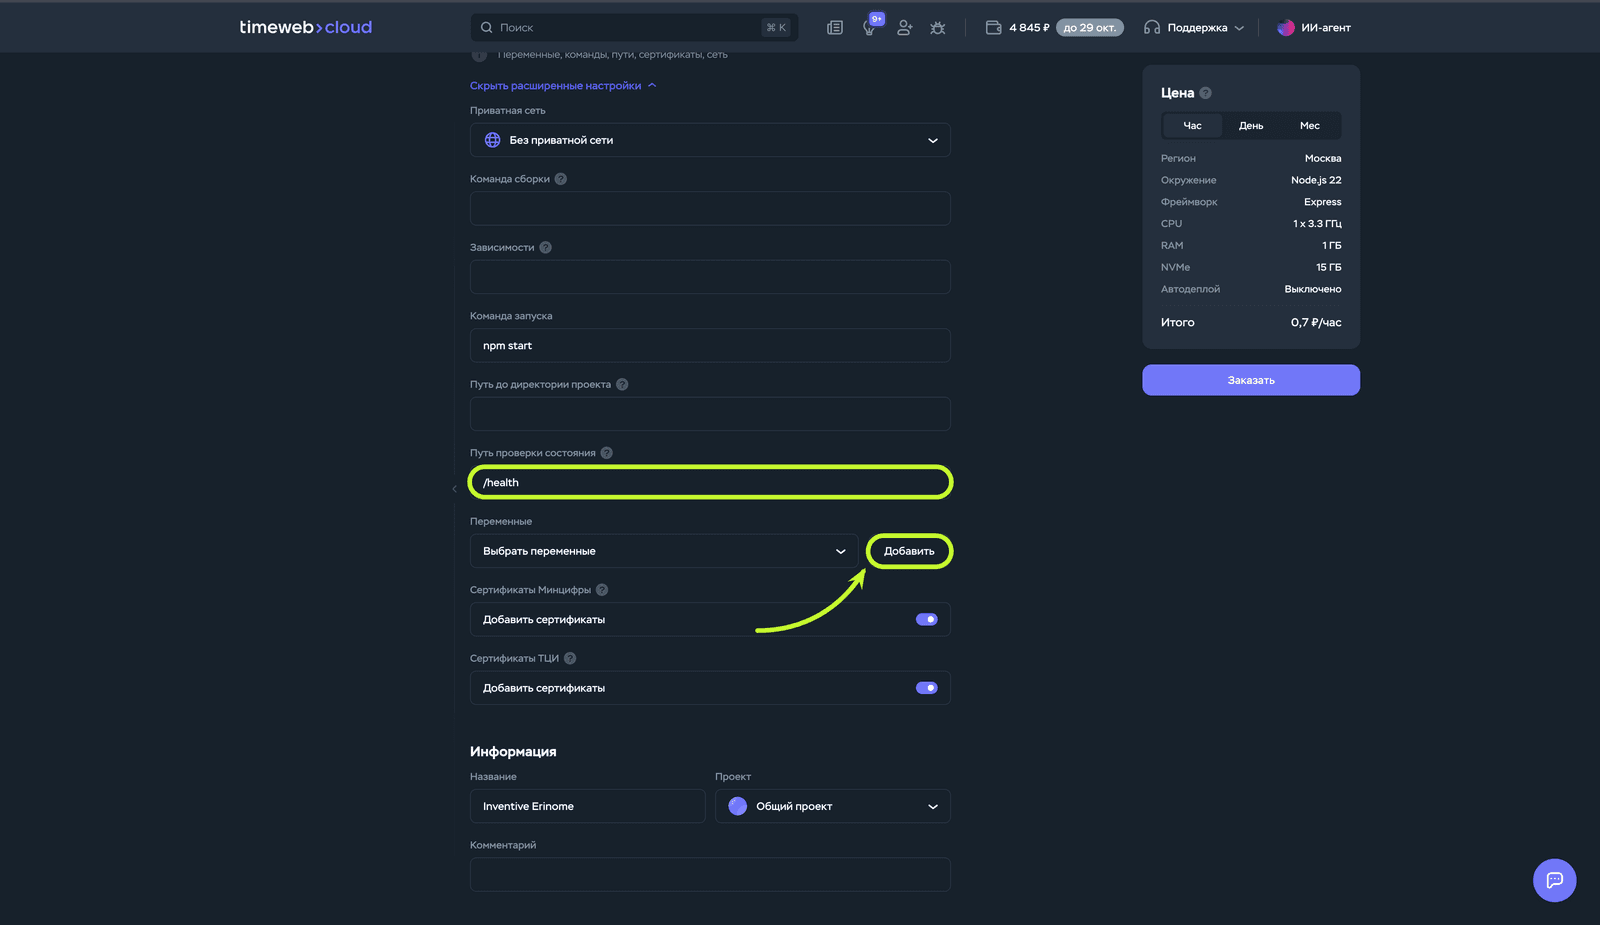1600x925 pixels.
Task: Click the Комментарий input field
Action: [710, 875]
